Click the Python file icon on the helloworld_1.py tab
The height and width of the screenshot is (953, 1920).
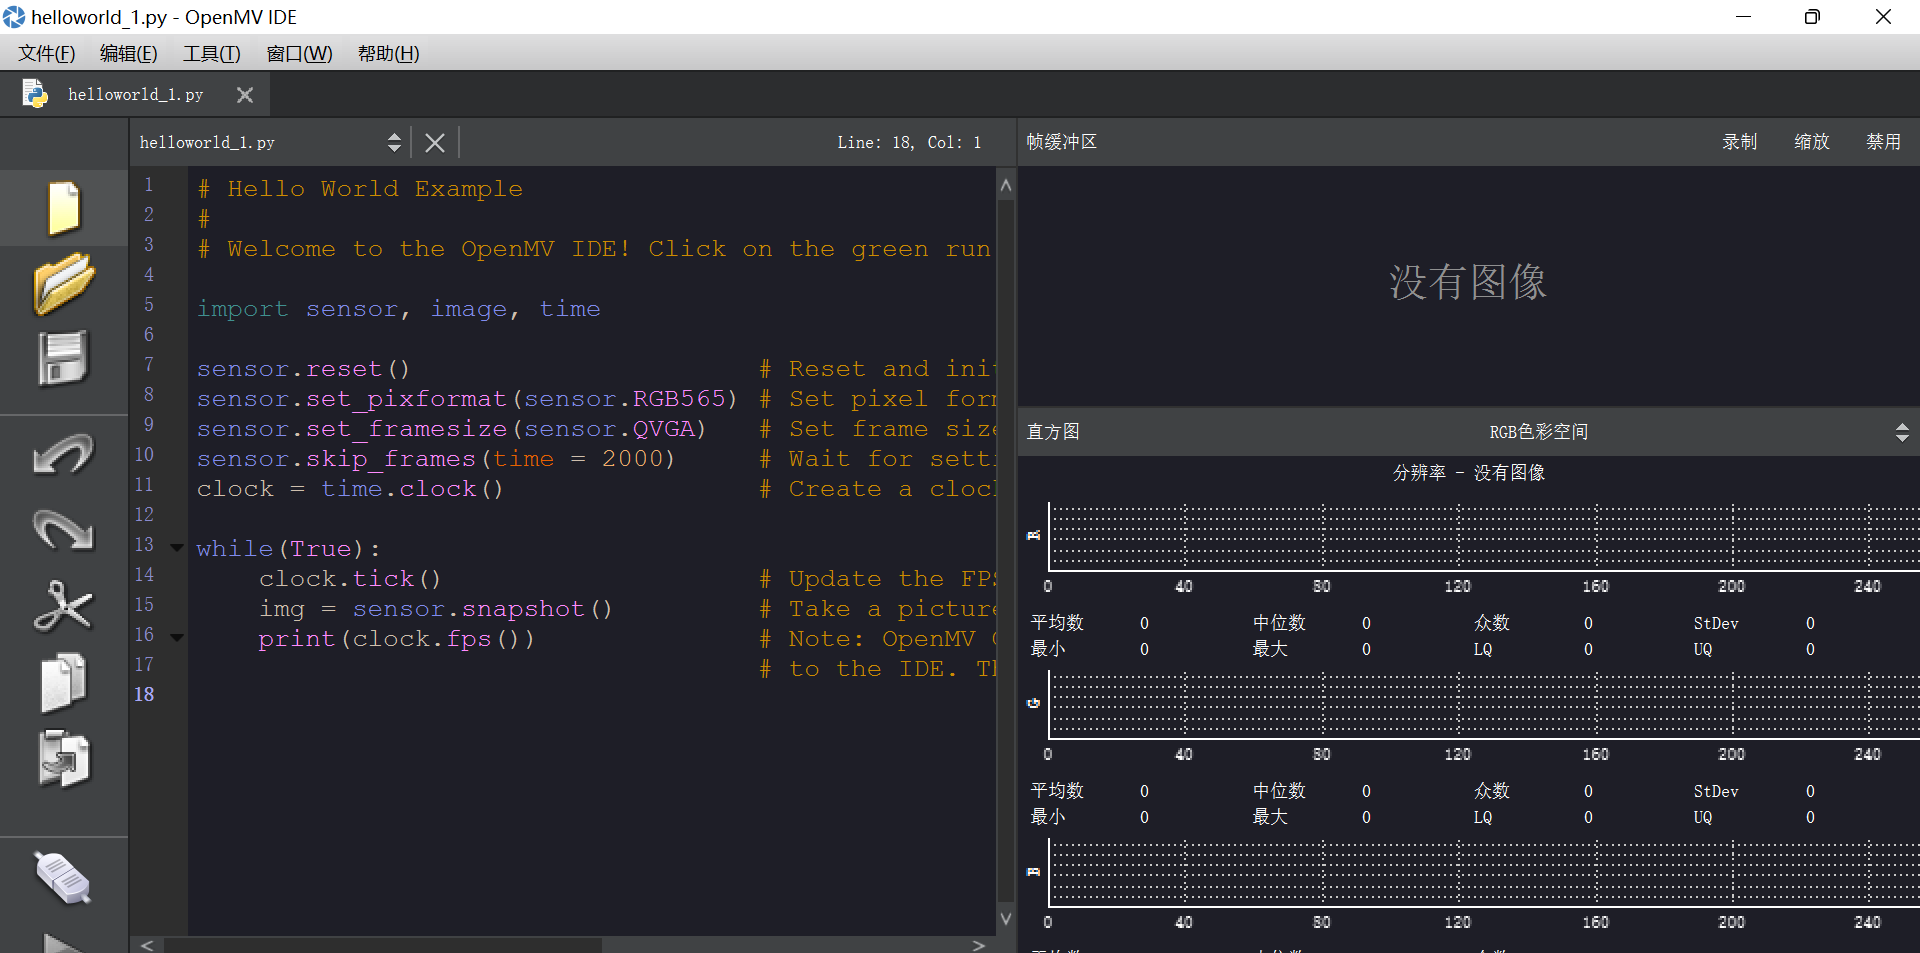pos(35,94)
